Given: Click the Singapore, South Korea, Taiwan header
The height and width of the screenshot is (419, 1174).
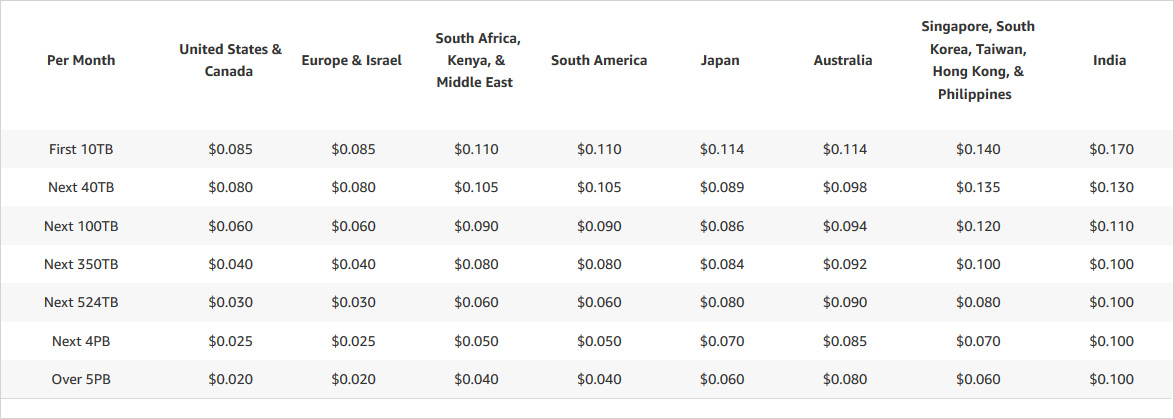Looking at the screenshot, I should [978, 60].
